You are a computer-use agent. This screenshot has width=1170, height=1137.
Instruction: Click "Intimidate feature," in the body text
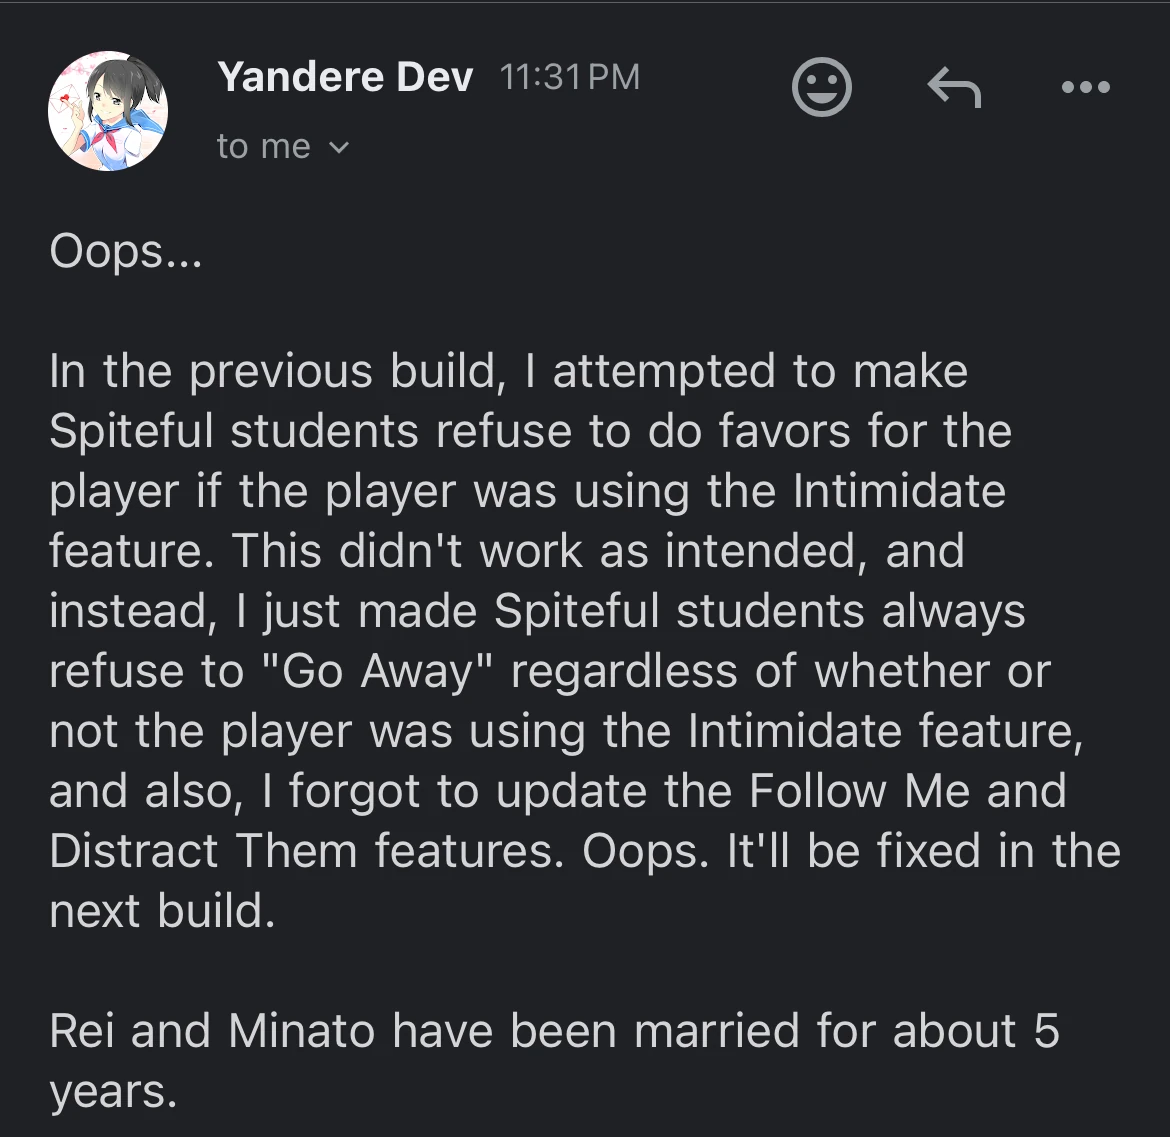tap(885, 731)
